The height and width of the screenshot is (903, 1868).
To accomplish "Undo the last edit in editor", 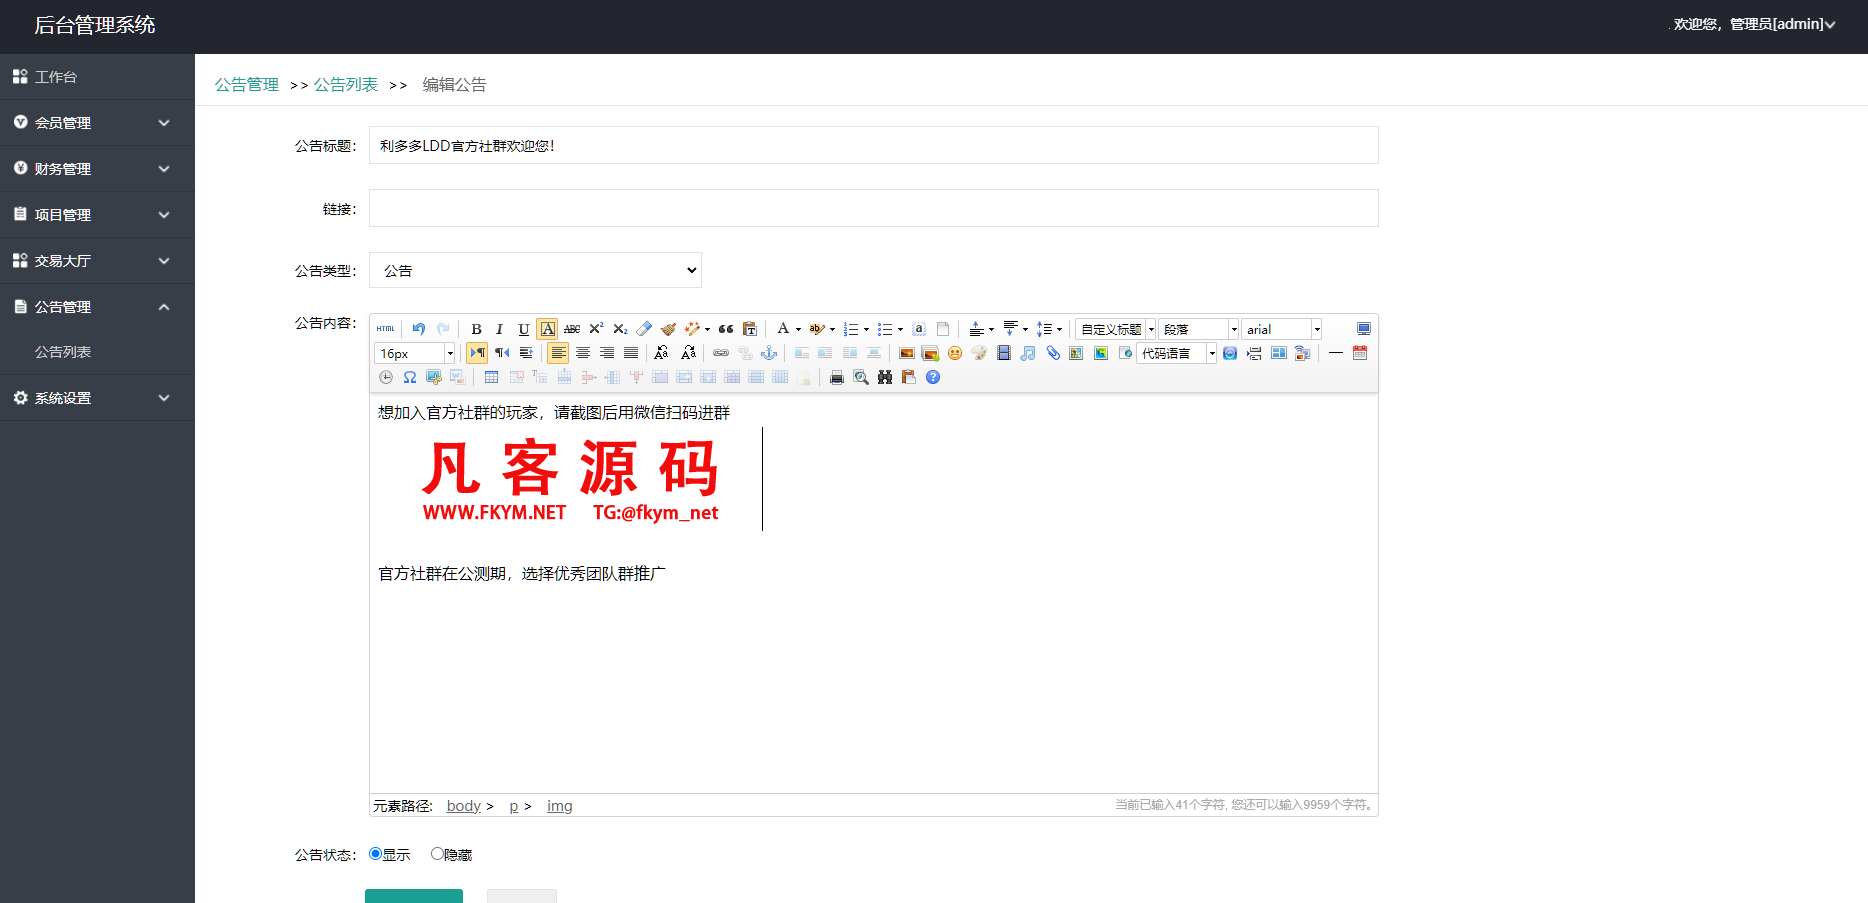I will [418, 328].
